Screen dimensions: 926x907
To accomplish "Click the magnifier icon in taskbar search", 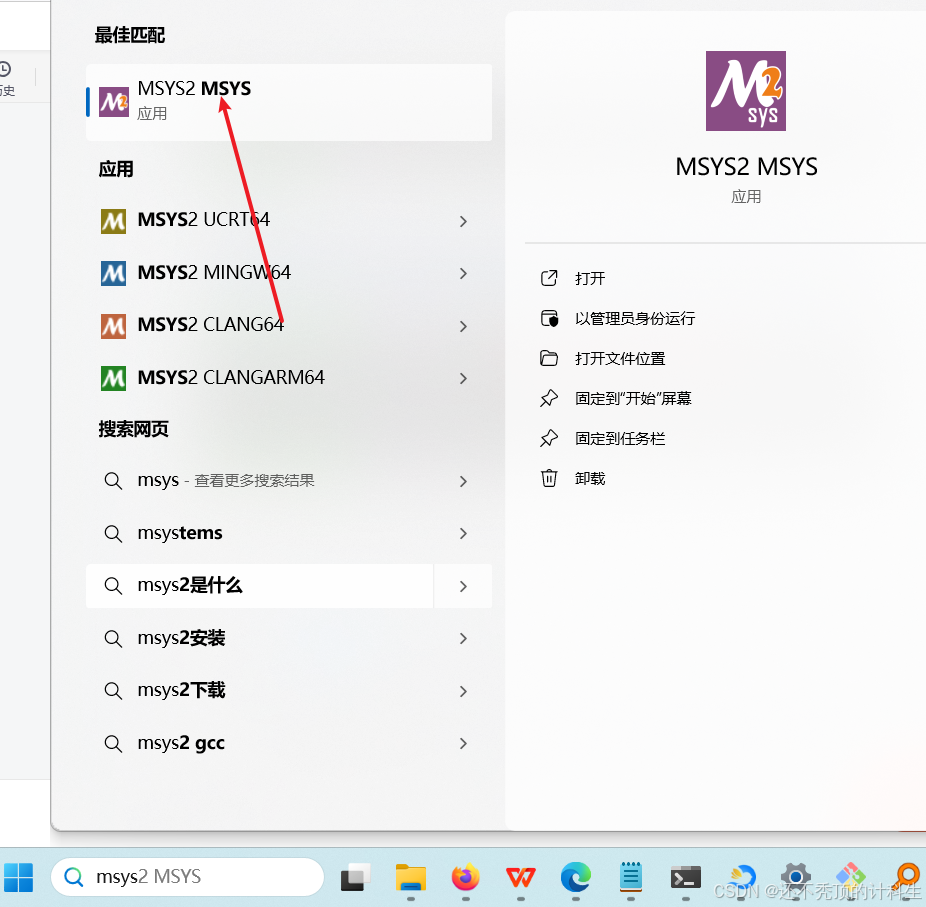I will click(74, 877).
